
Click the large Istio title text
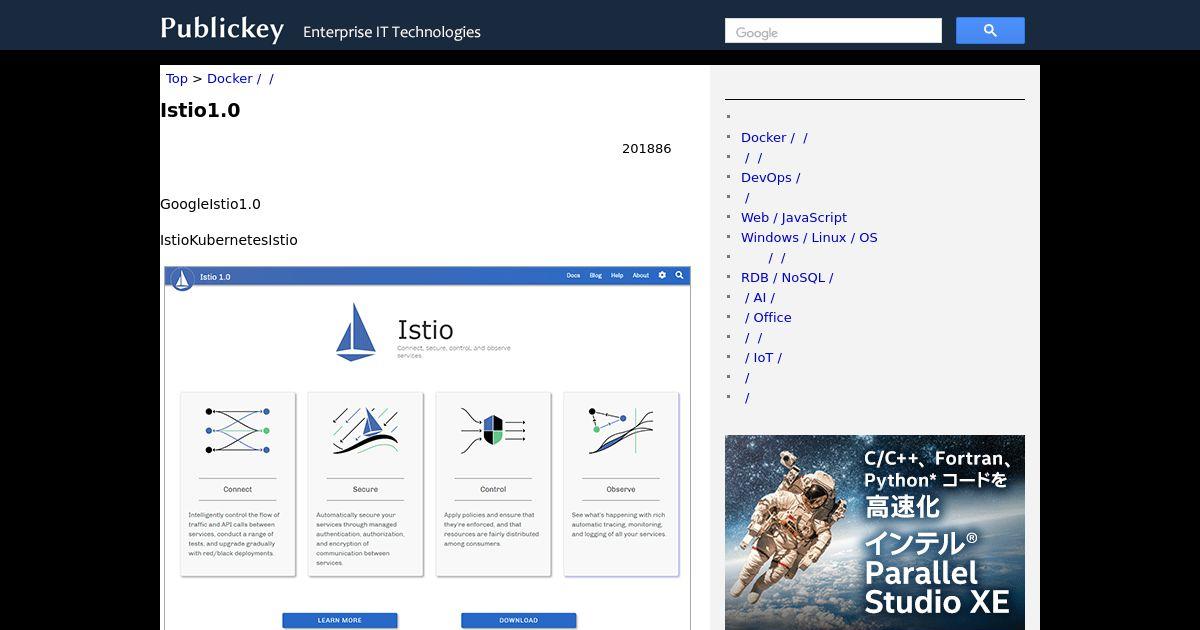[x=425, y=330]
